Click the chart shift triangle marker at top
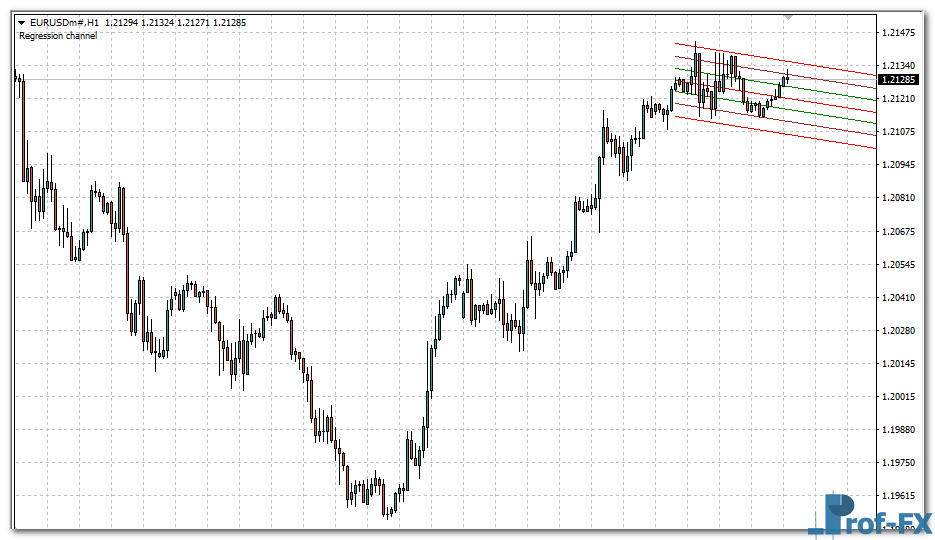The width and height of the screenshot is (935, 540). click(788, 18)
